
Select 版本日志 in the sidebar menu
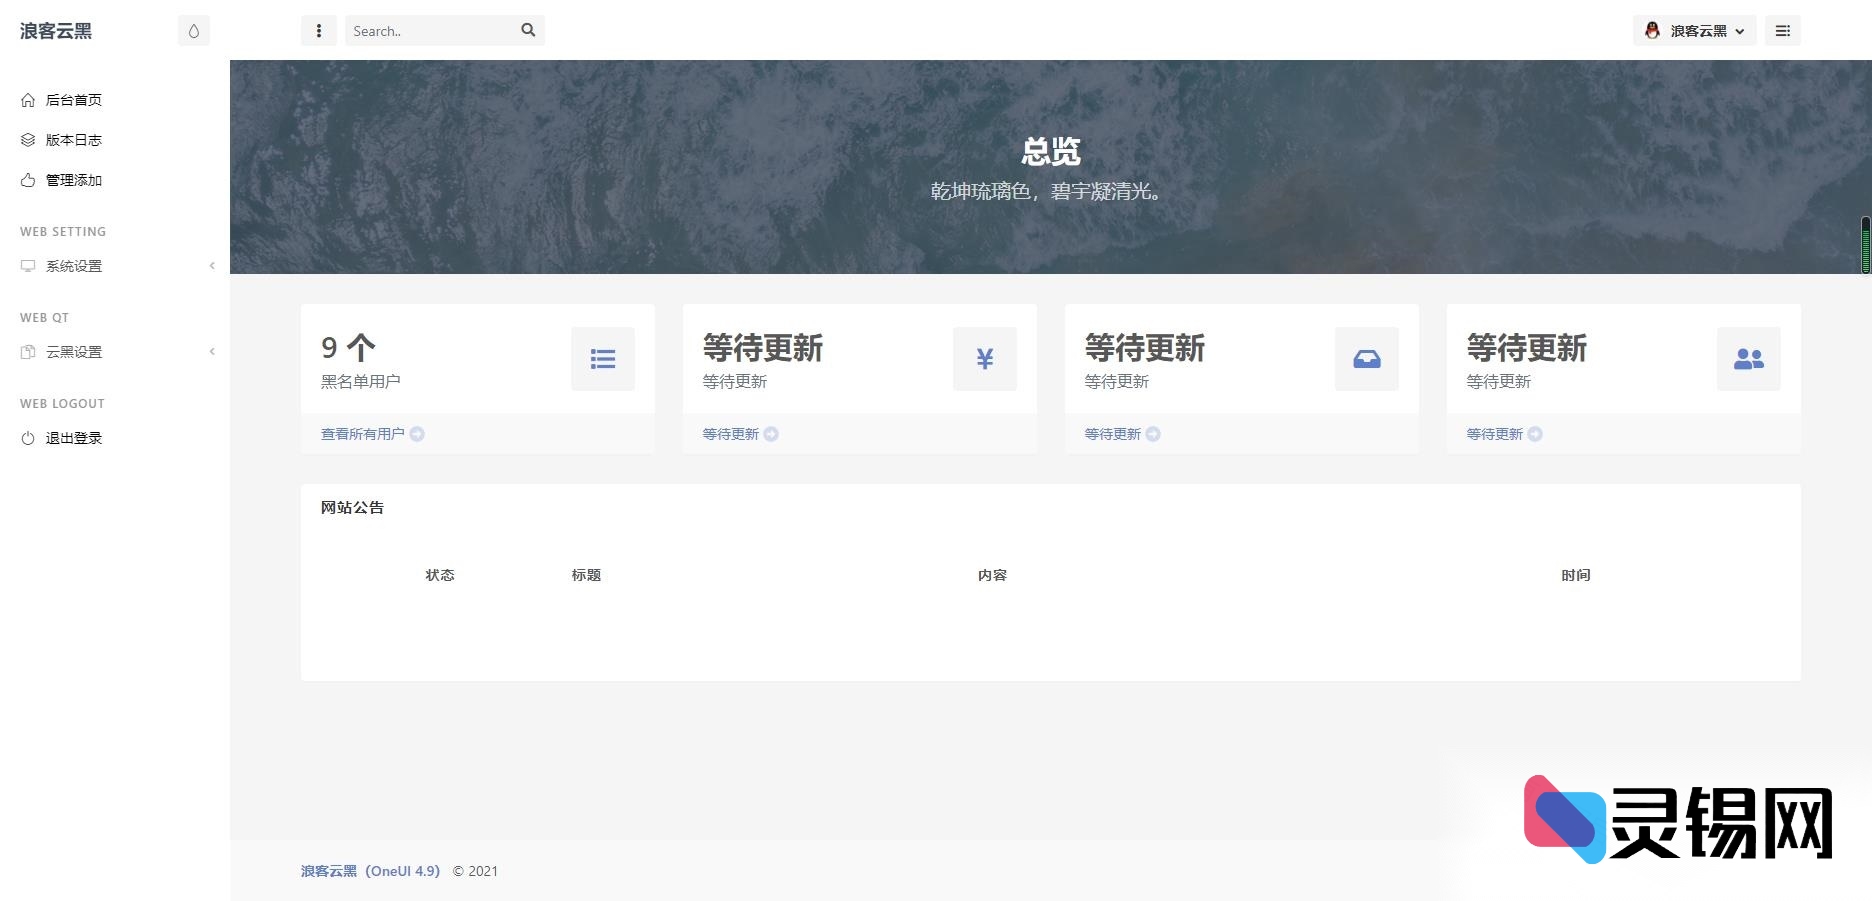click(x=70, y=139)
